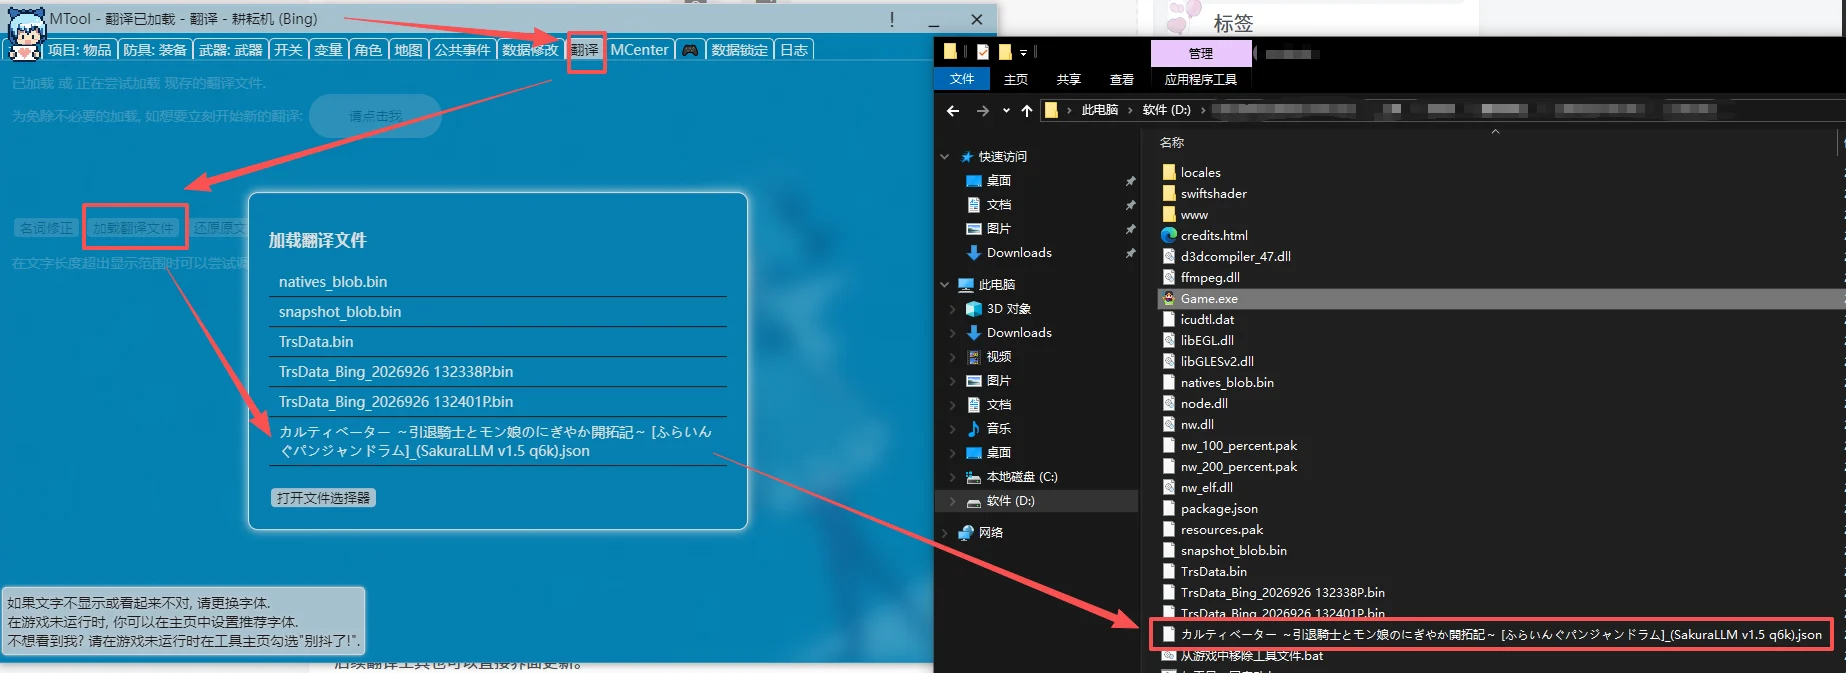Image resolution: width=1846 pixels, height=673 pixels.
Task: Click the local disk C: drive icon
Action: click(x=974, y=477)
